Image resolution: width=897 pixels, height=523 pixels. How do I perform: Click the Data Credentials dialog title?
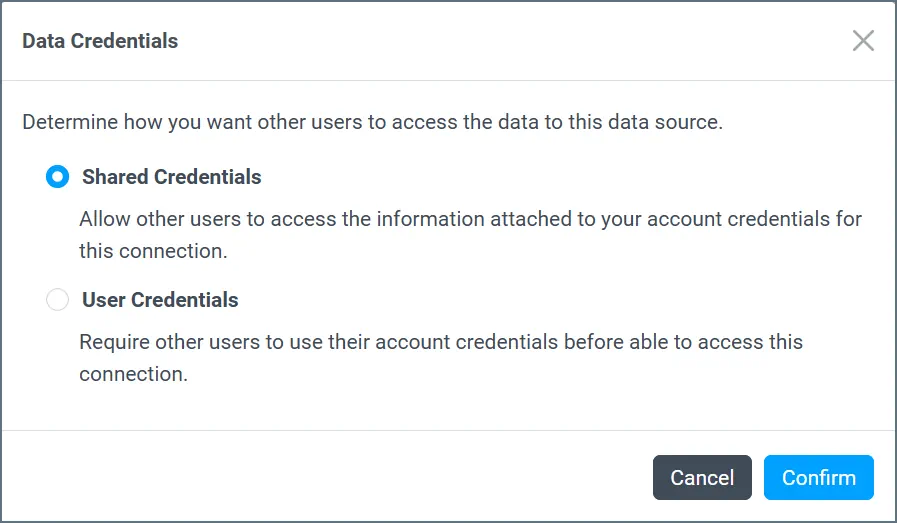point(100,41)
